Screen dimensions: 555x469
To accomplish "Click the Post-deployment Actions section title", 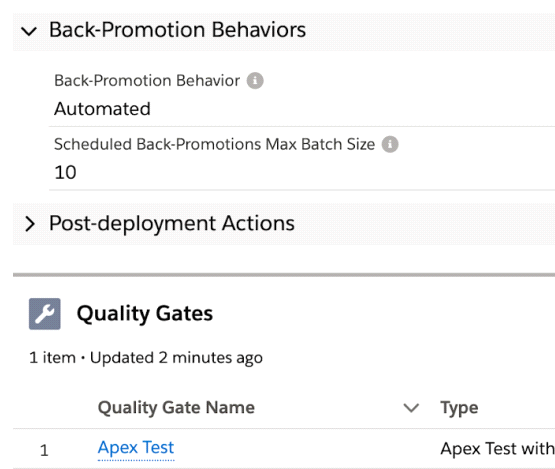I will pos(172,223).
